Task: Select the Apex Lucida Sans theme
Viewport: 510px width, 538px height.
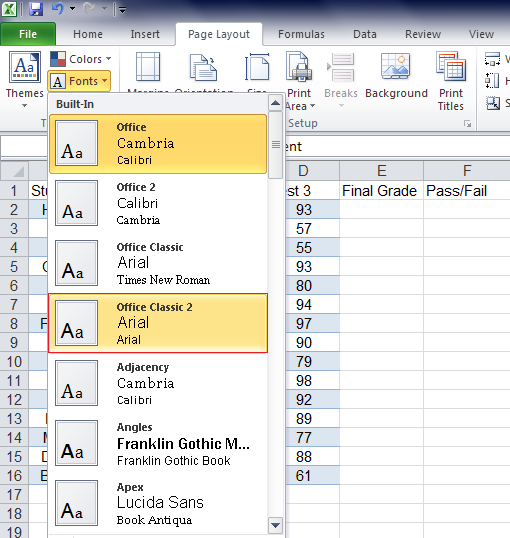Action: click(x=158, y=503)
